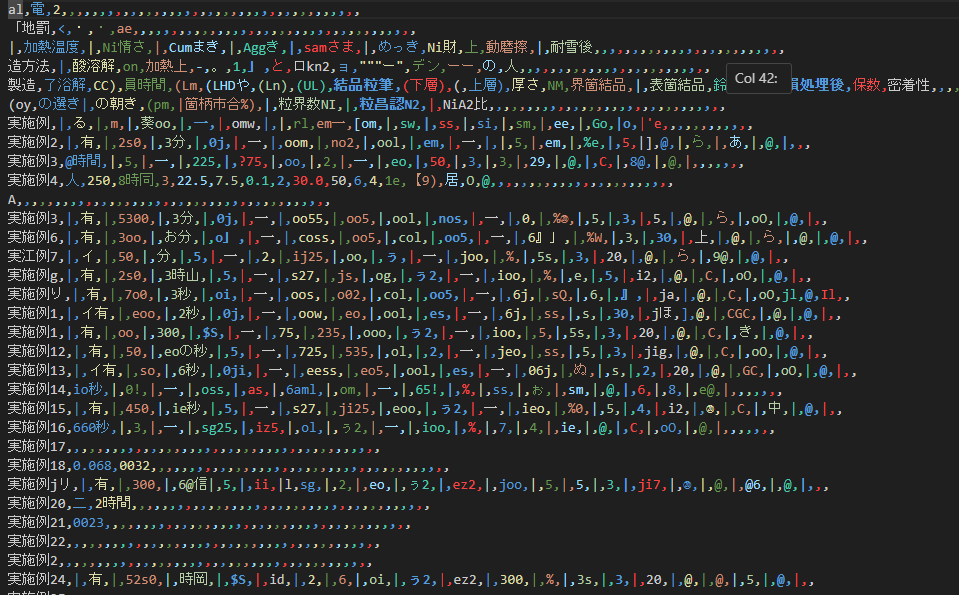Select the "ij25" cell text
The height and width of the screenshot is (595, 959).
[308, 257]
